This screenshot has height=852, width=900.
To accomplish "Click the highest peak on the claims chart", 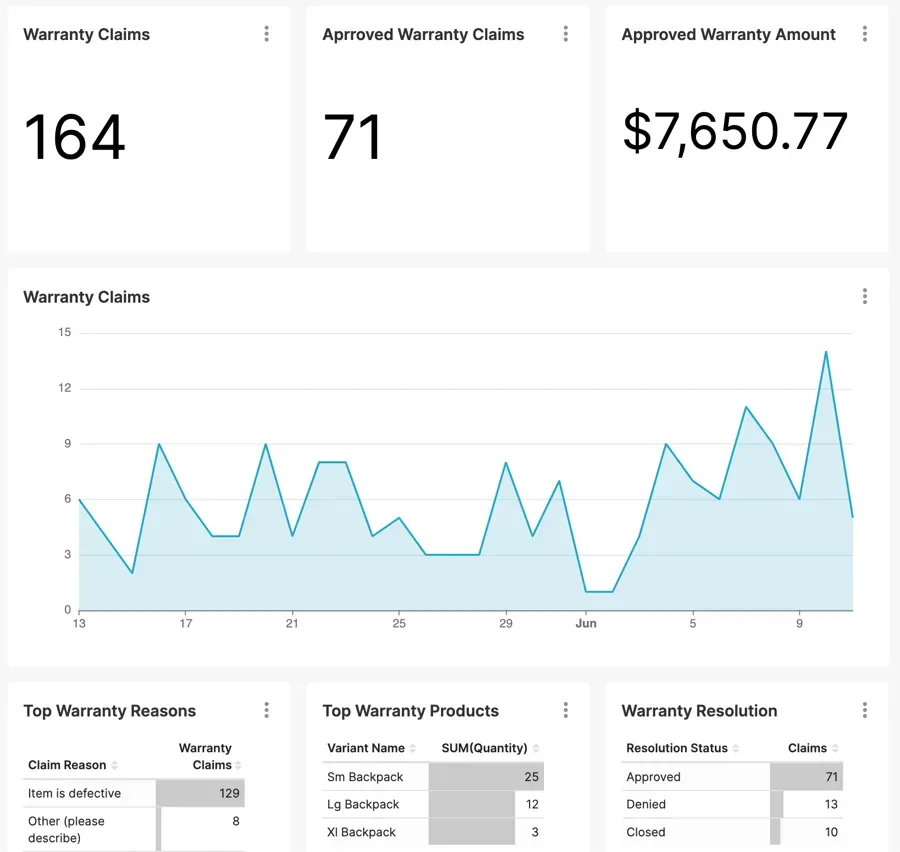I will click(826, 352).
